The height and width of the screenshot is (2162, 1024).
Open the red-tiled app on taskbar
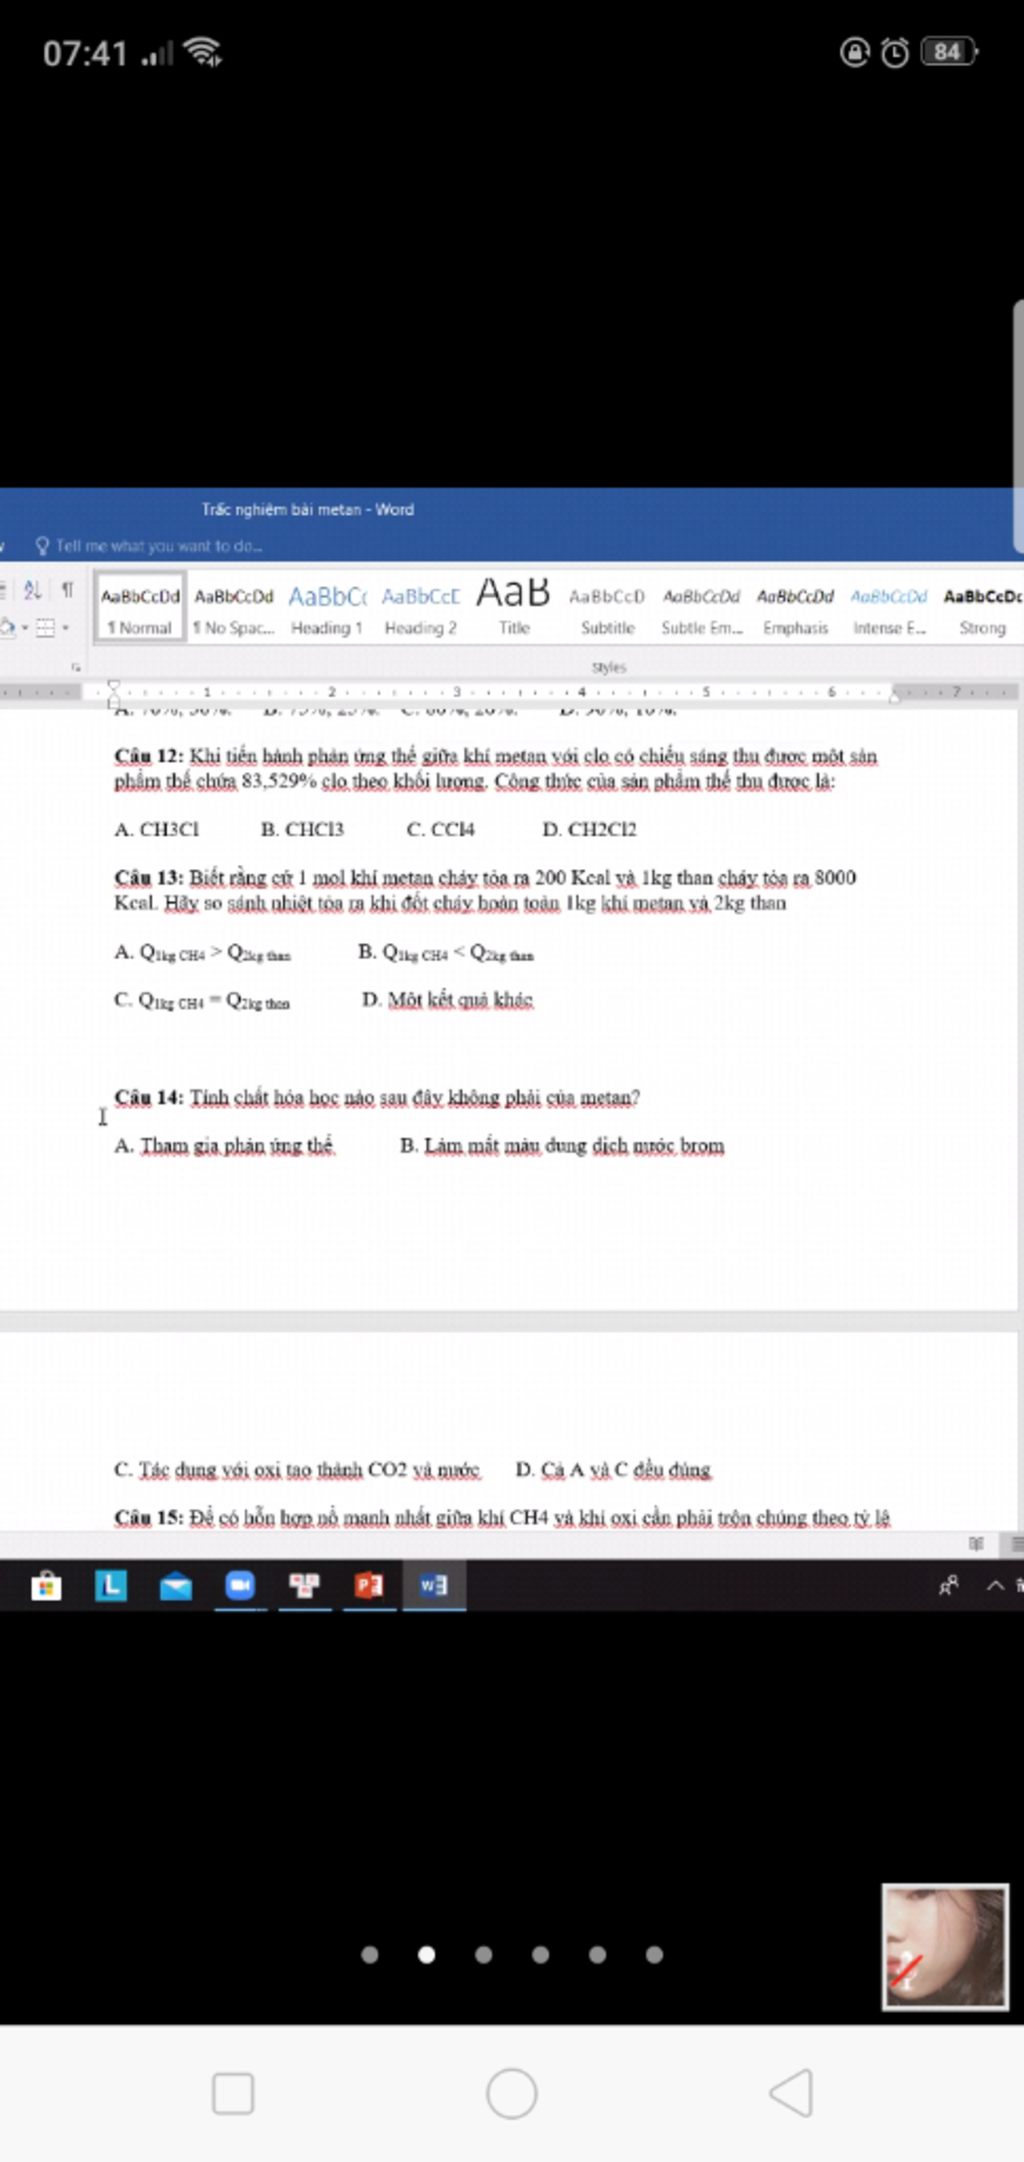point(304,1585)
